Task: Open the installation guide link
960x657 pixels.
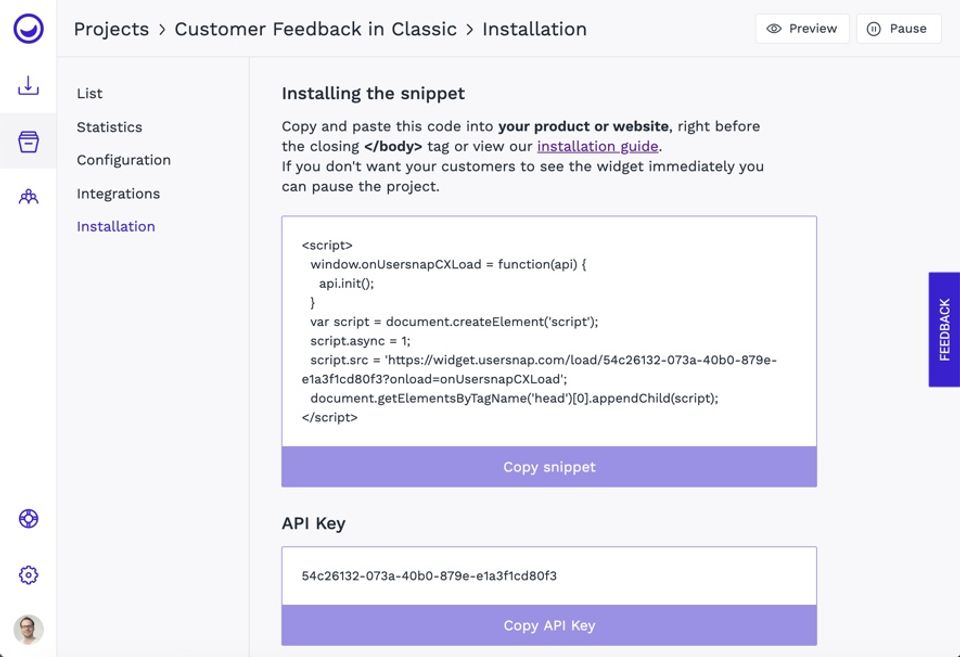Action: [597, 146]
